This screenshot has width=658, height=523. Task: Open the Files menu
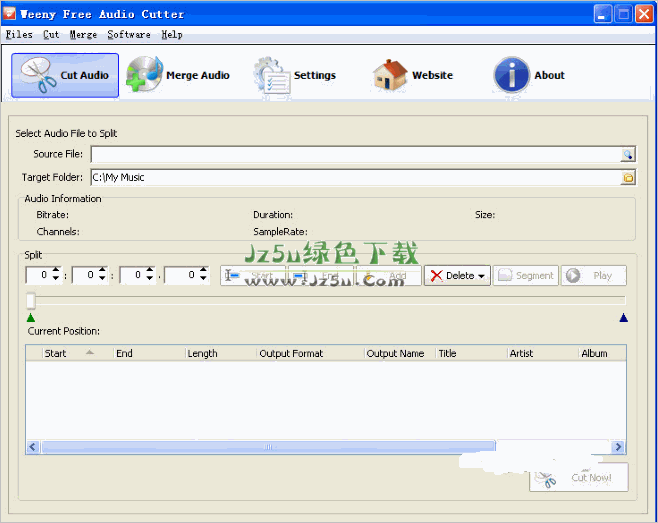[19, 34]
